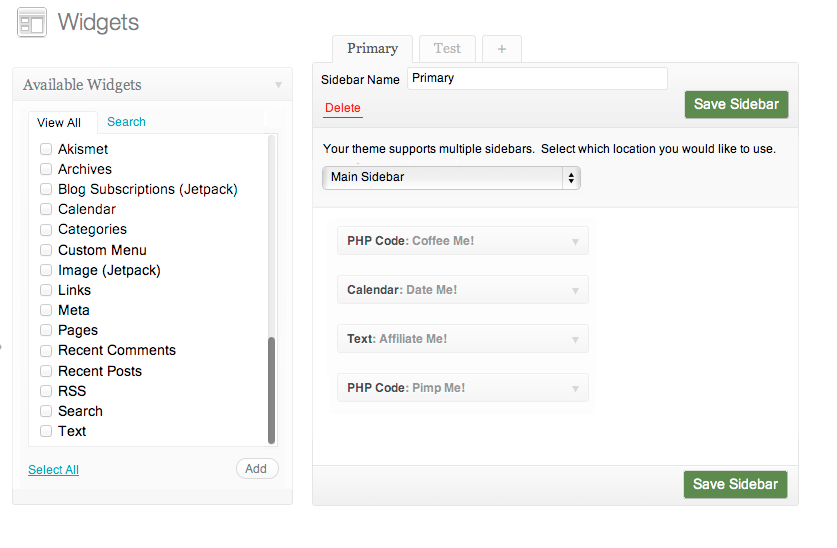837x548 pixels.
Task: Expand the PHP Code: Coffee Me! widget
Action: 575,242
